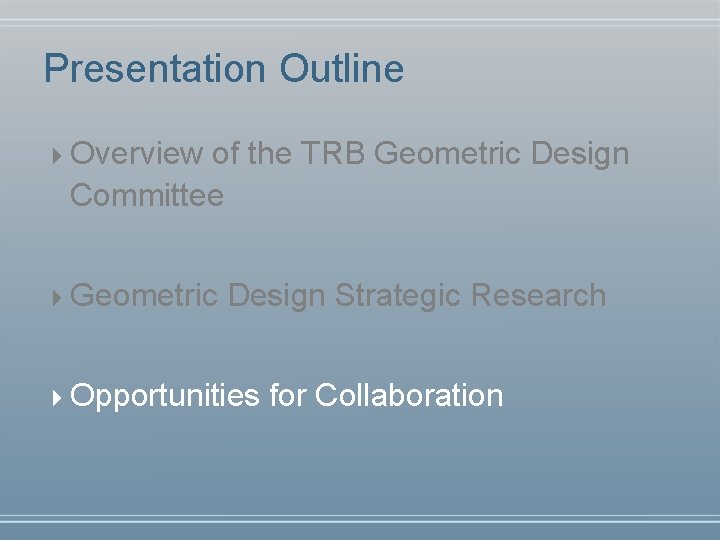Viewport: 720px width, 540px height.
Task: Click the word Committee on the wrapped line
Action: pos(147,195)
